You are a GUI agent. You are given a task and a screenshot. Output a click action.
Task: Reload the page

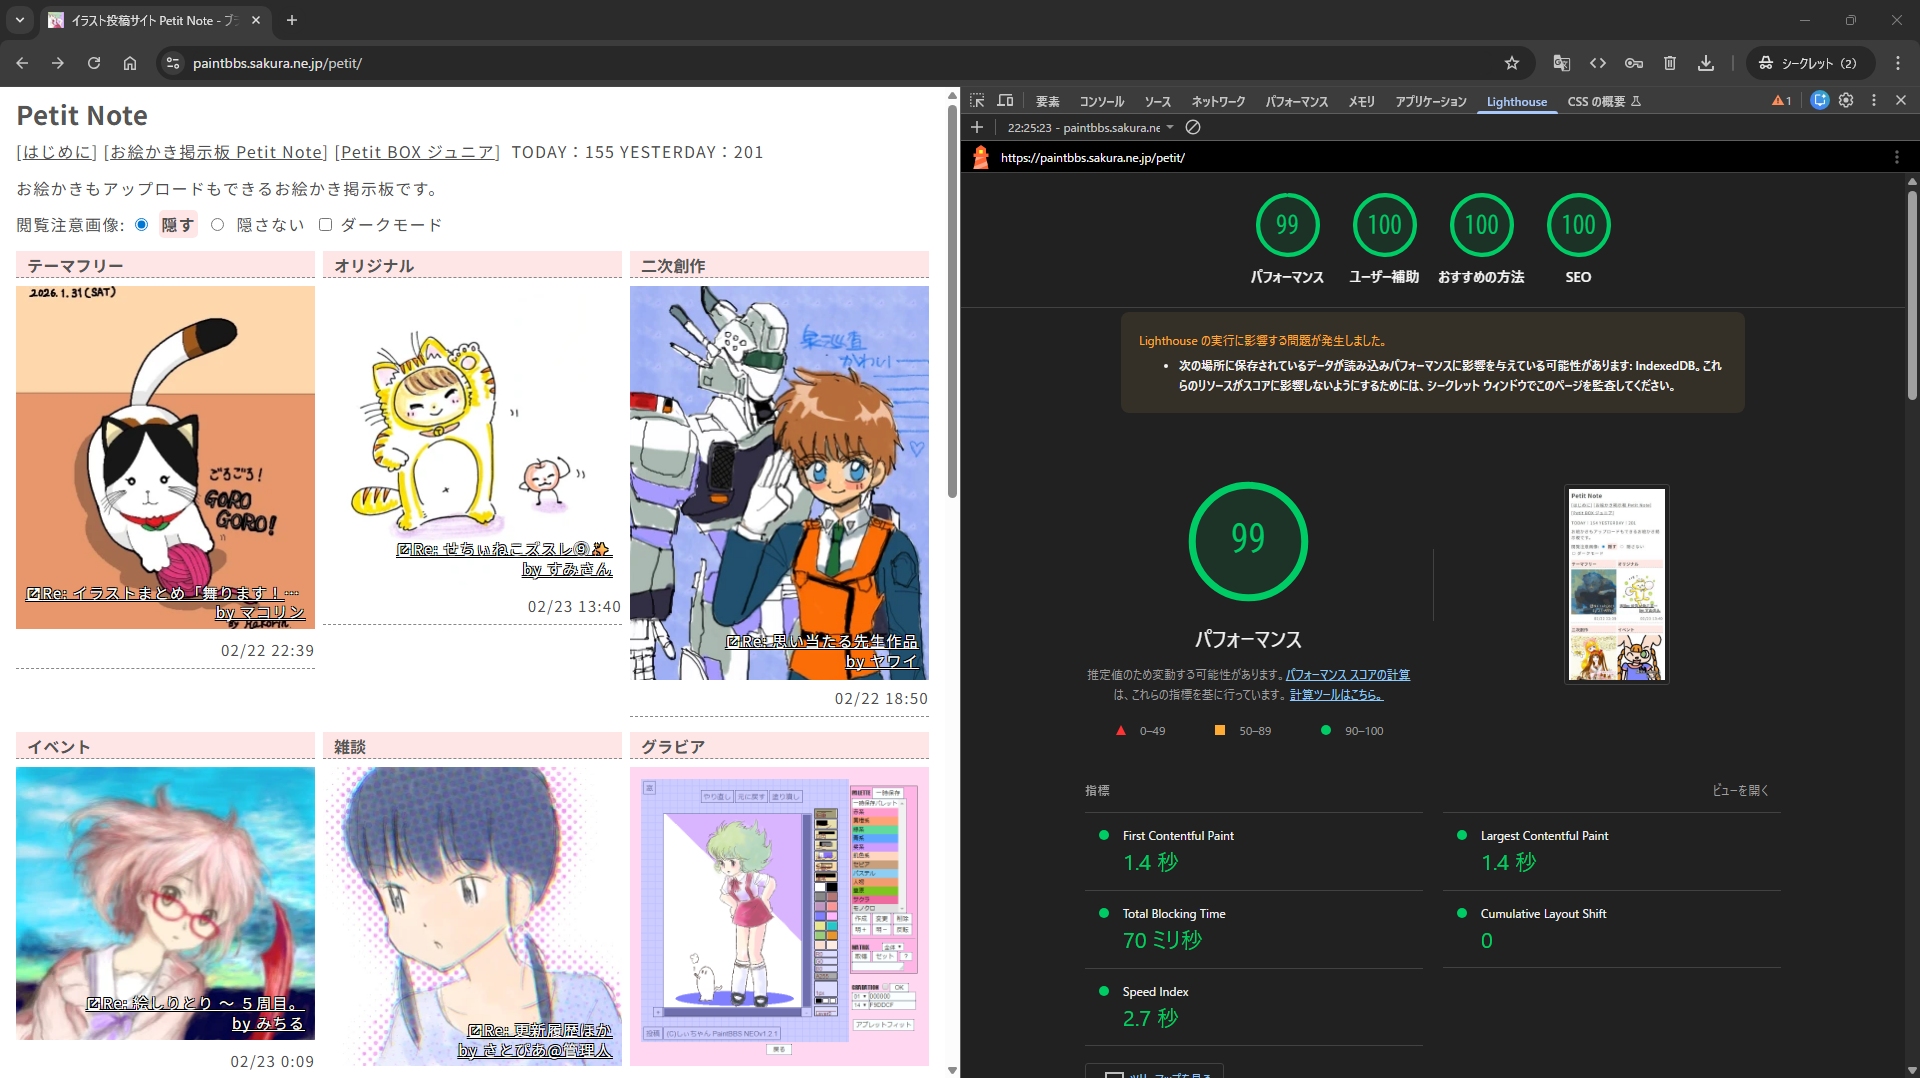click(94, 63)
